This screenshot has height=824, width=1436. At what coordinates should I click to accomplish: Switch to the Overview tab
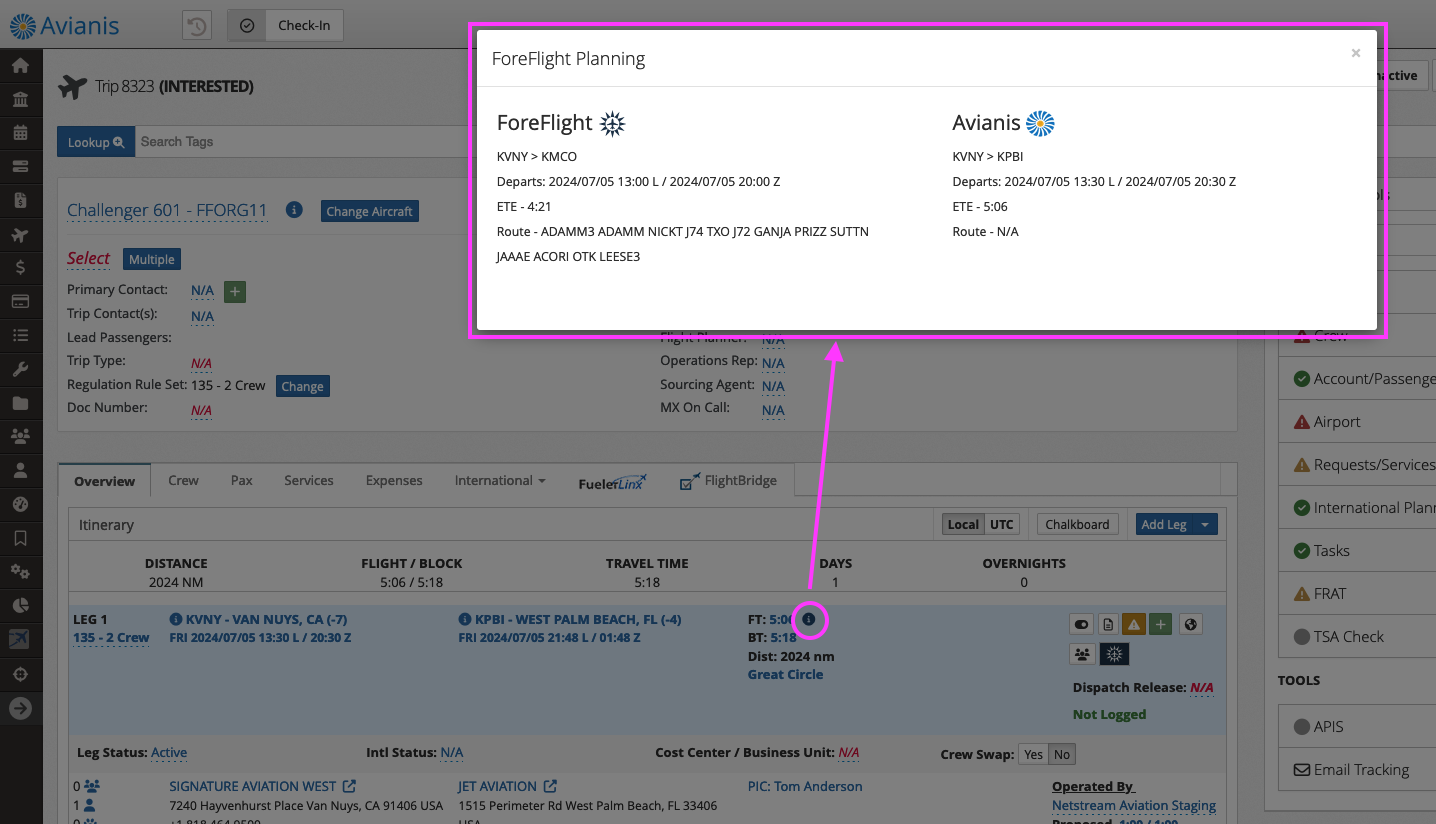pos(104,481)
